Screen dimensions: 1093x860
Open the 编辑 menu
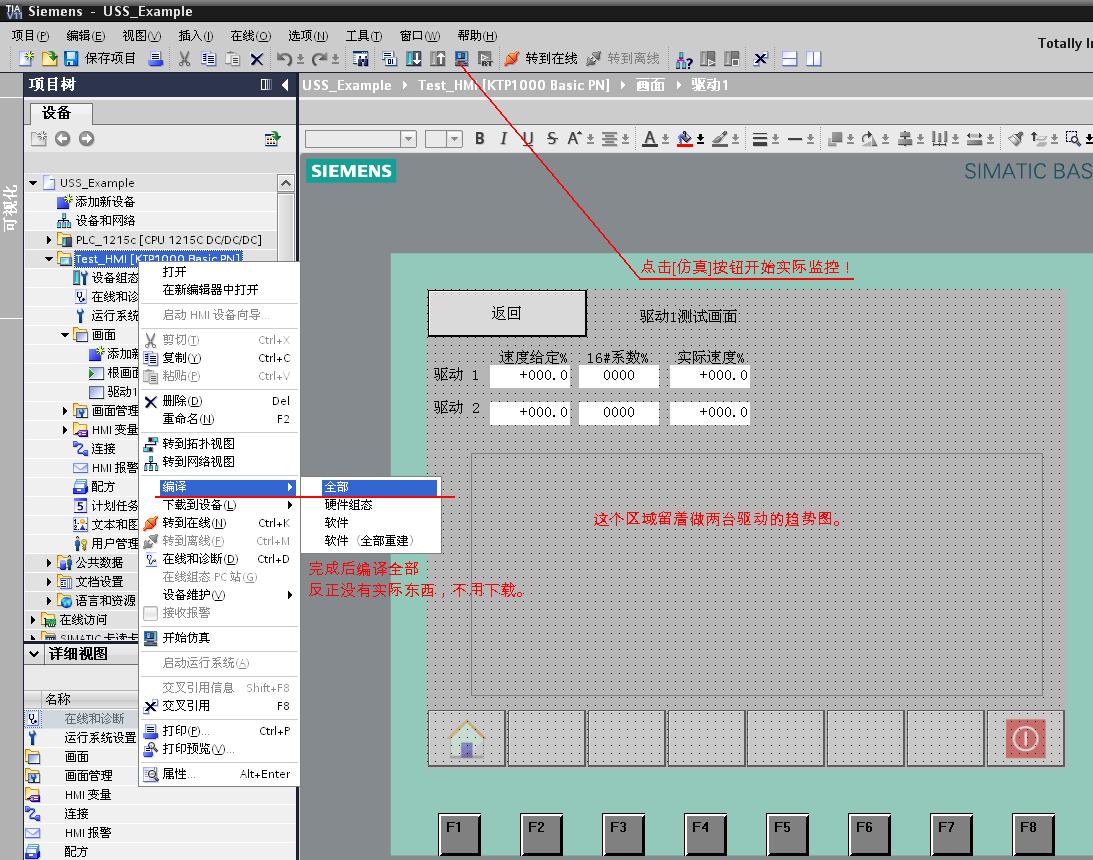coord(85,36)
